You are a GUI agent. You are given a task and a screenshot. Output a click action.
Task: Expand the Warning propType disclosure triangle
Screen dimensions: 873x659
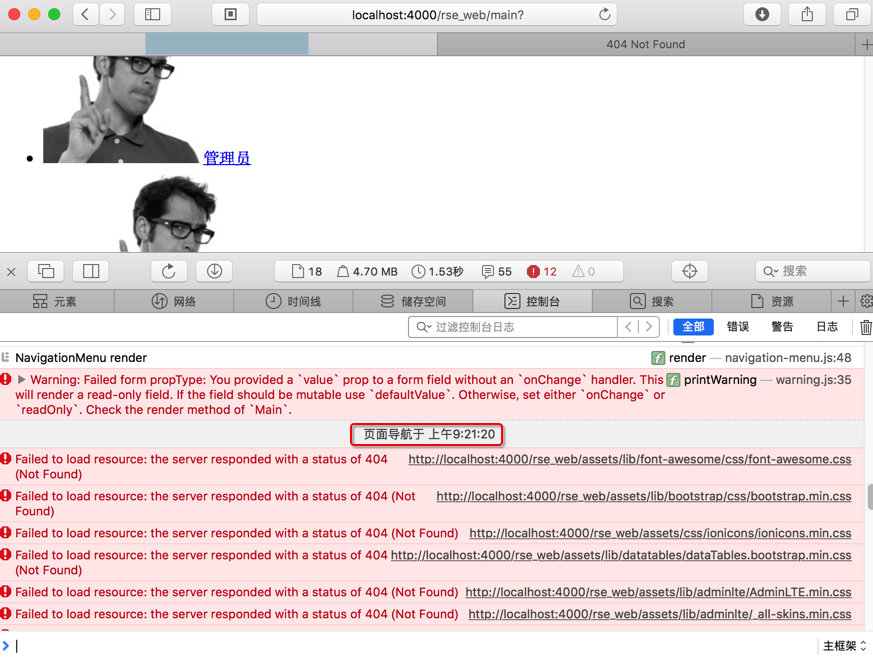(22, 380)
